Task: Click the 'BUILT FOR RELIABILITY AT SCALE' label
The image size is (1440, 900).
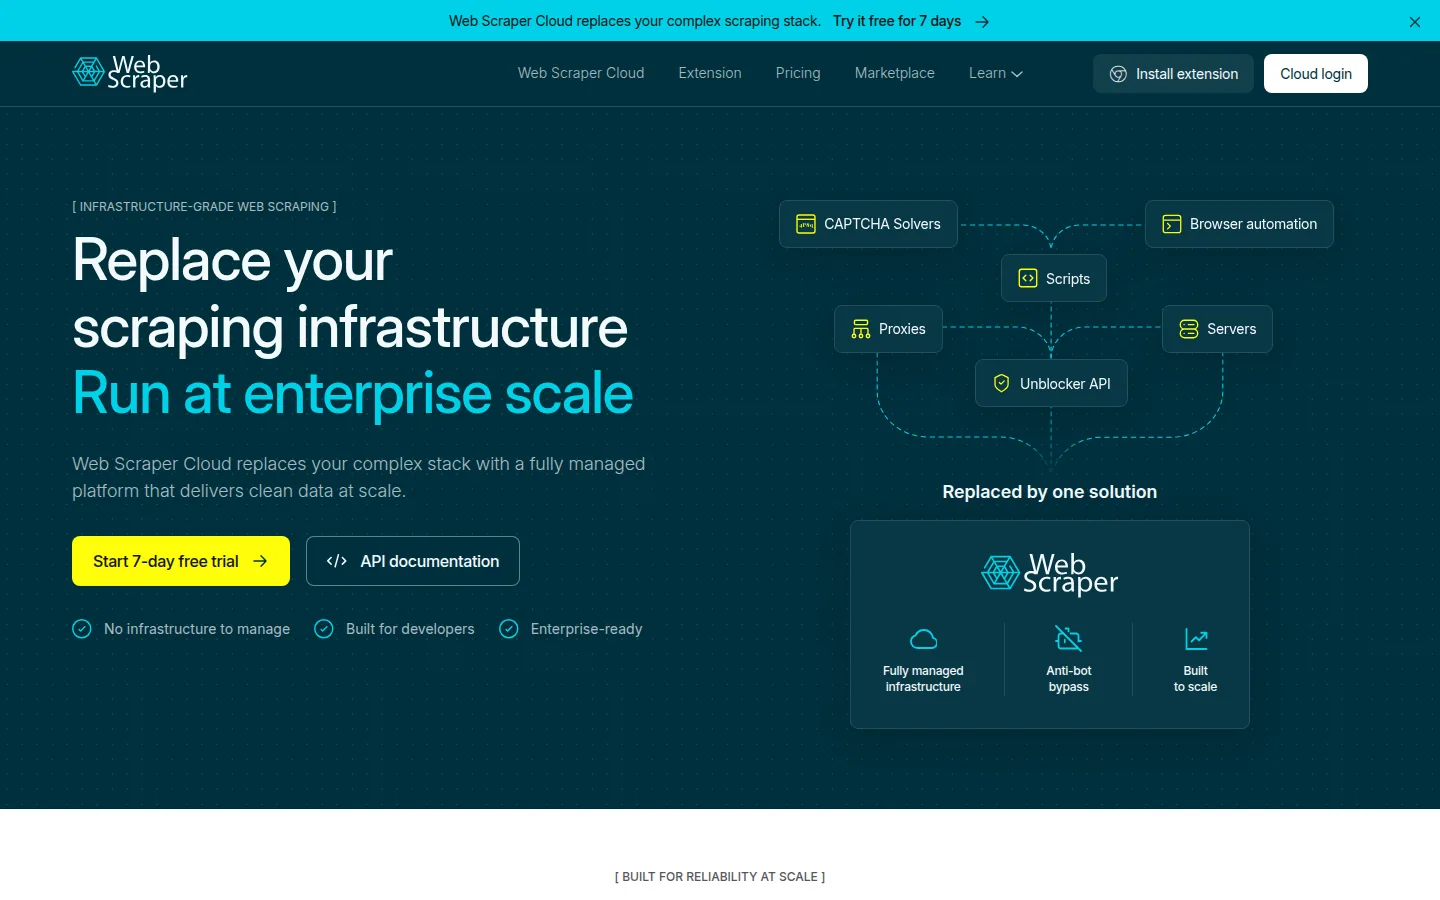Action: tap(720, 877)
